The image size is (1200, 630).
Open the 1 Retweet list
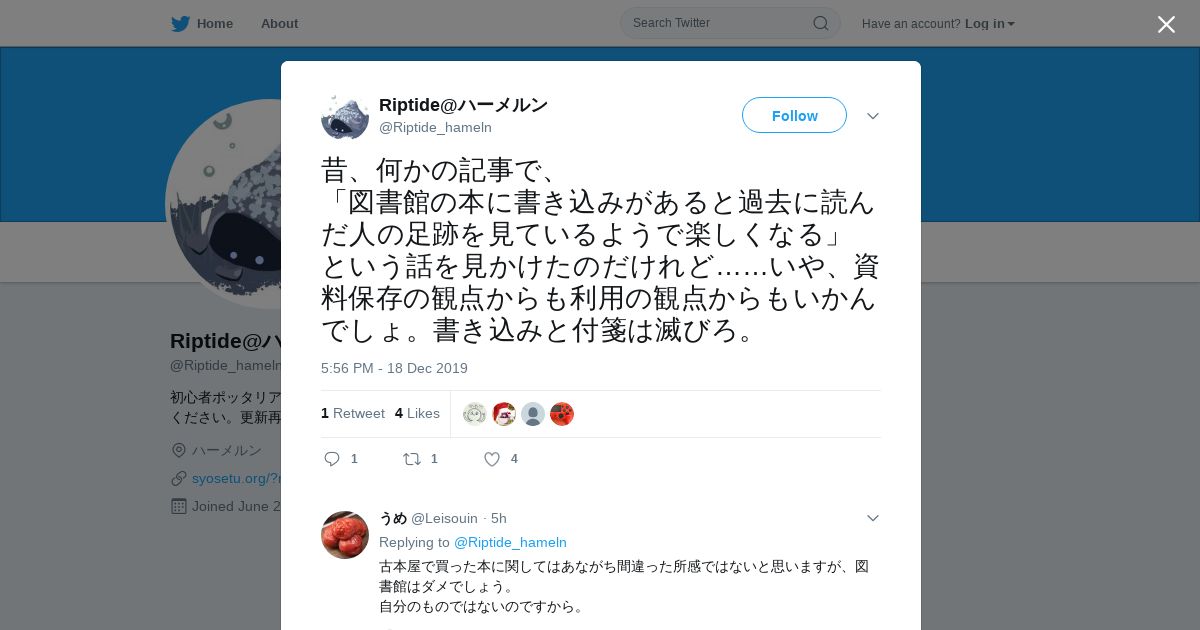353,413
